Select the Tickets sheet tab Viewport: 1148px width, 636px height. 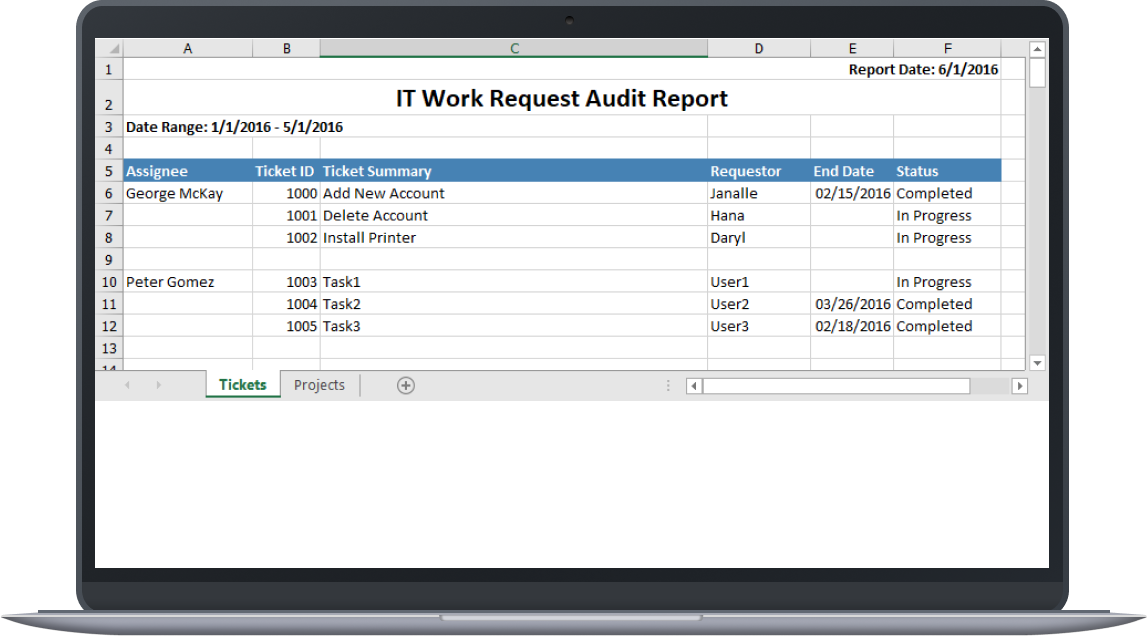242,385
